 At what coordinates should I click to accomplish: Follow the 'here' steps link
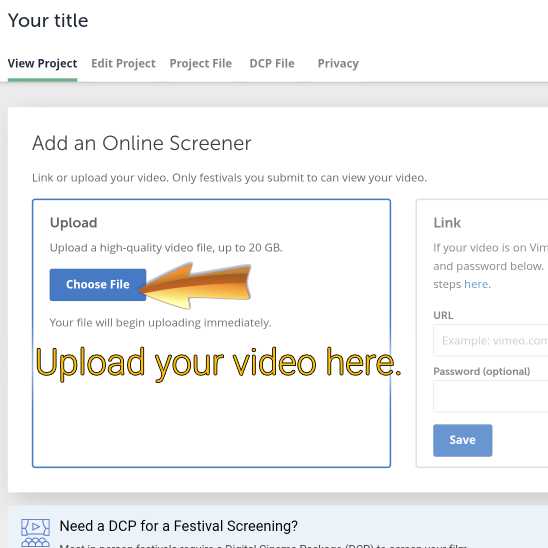[x=476, y=284]
